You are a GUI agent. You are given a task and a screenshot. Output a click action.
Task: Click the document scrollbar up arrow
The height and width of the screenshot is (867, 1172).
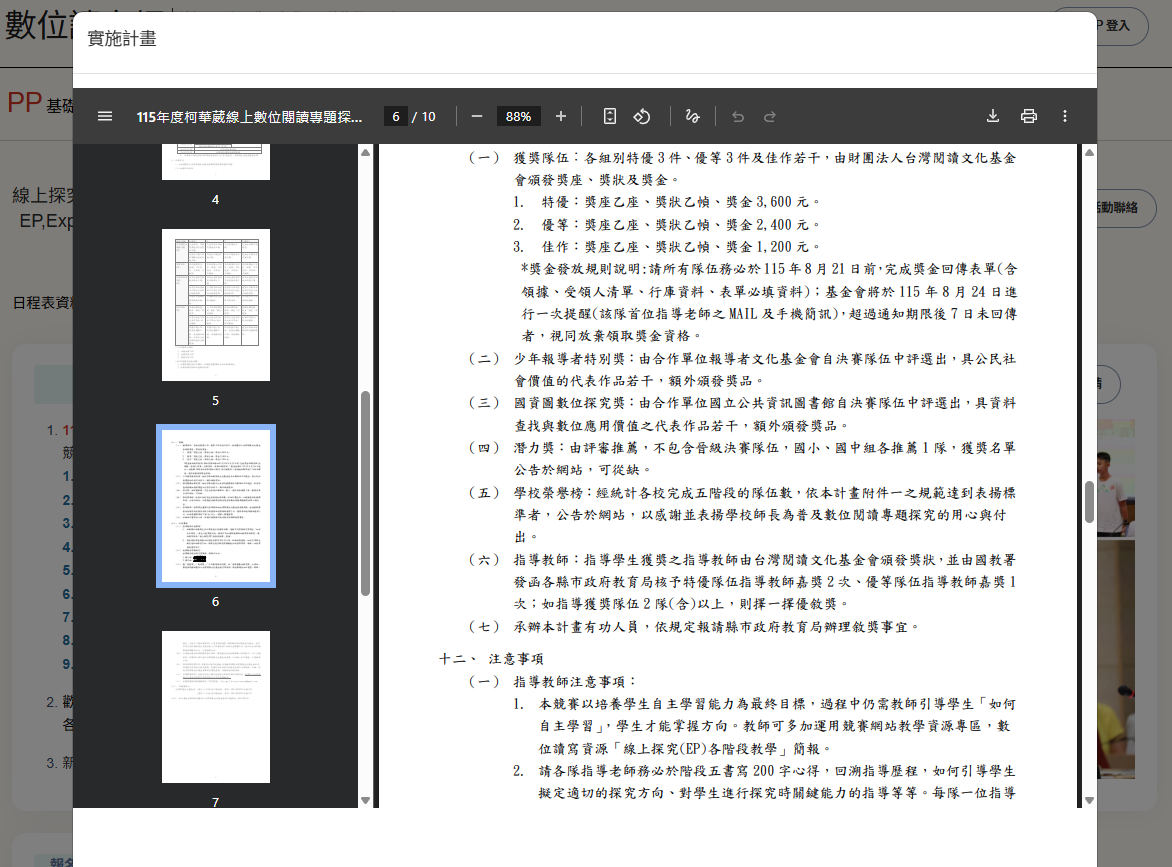tap(1089, 152)
